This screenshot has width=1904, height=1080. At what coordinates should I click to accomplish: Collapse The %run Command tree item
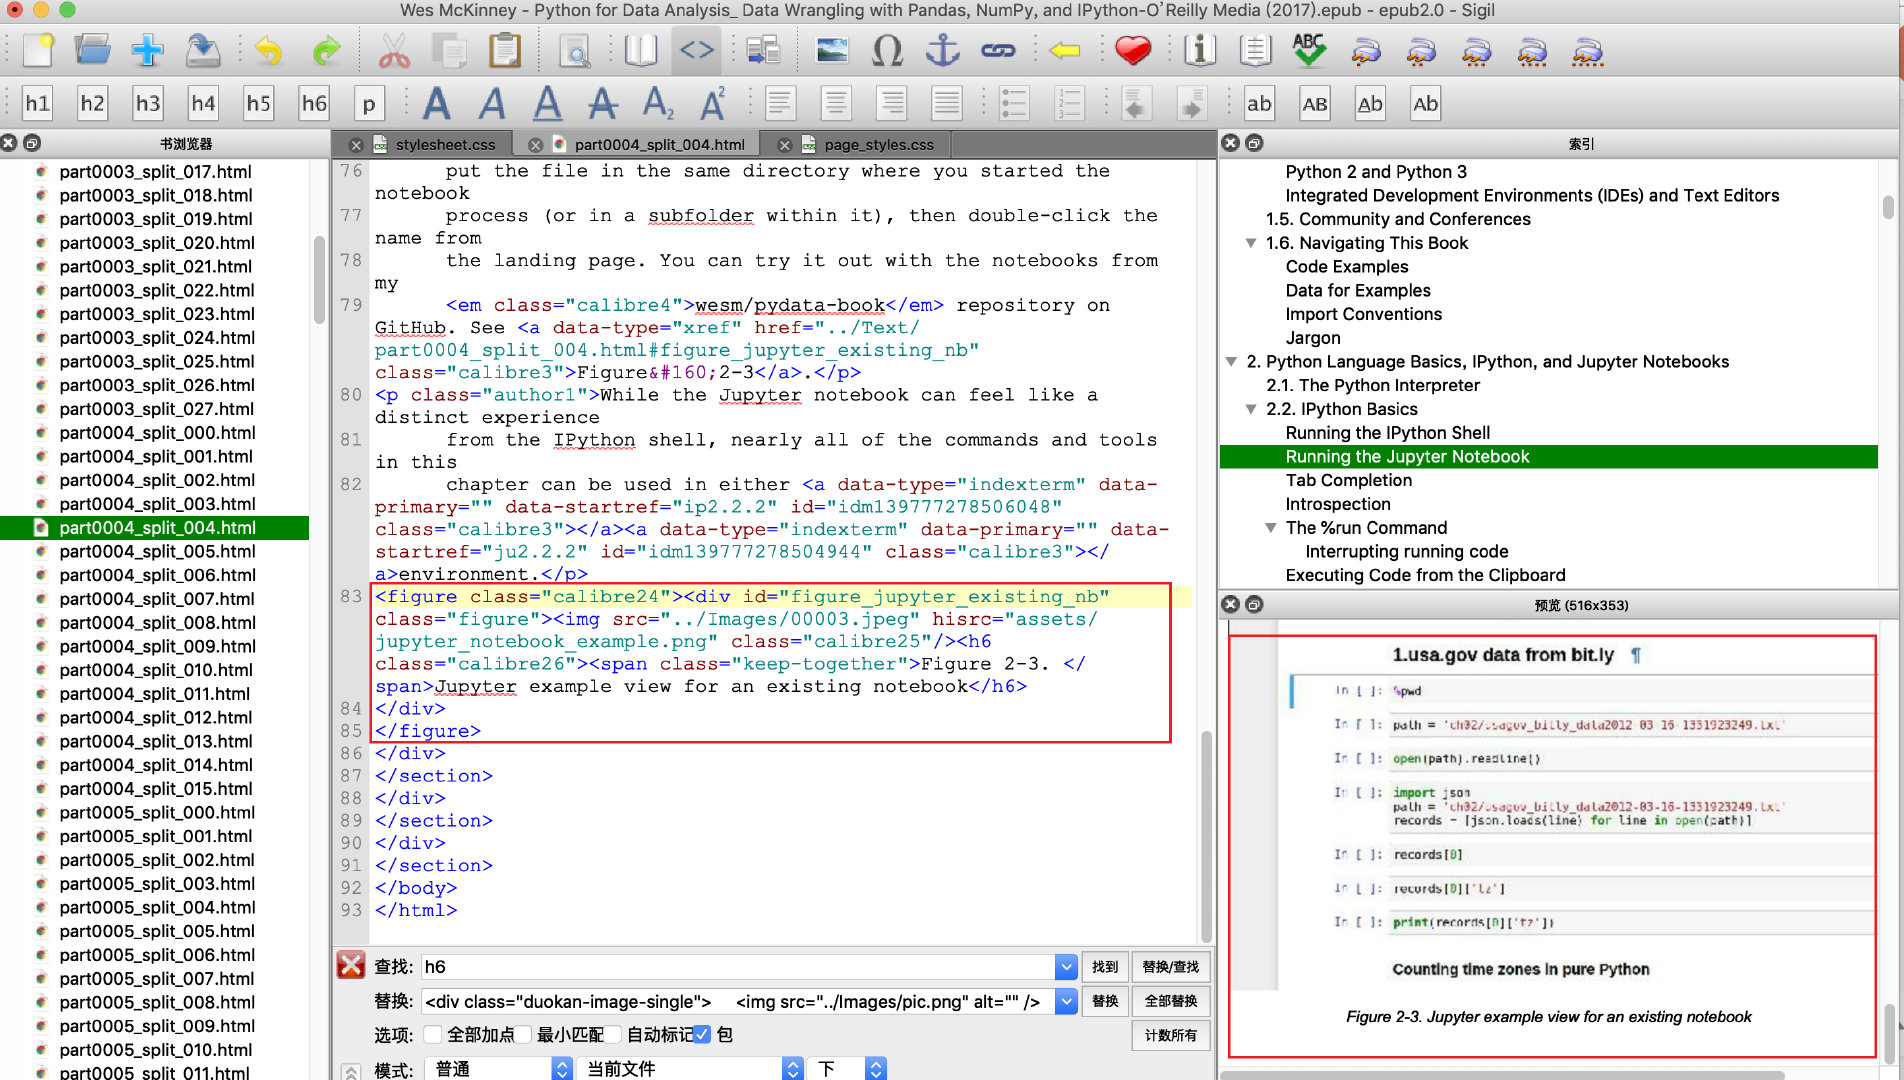pos(1271,528)
